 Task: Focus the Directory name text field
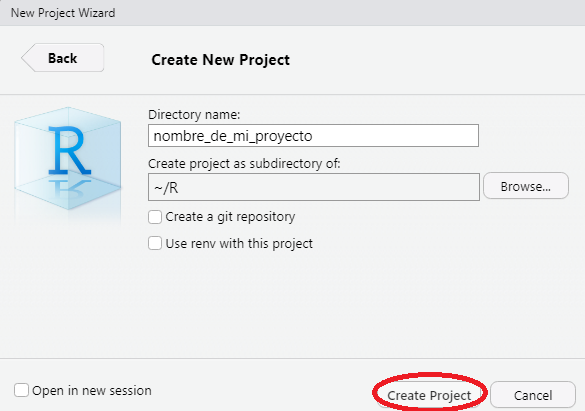313,136
